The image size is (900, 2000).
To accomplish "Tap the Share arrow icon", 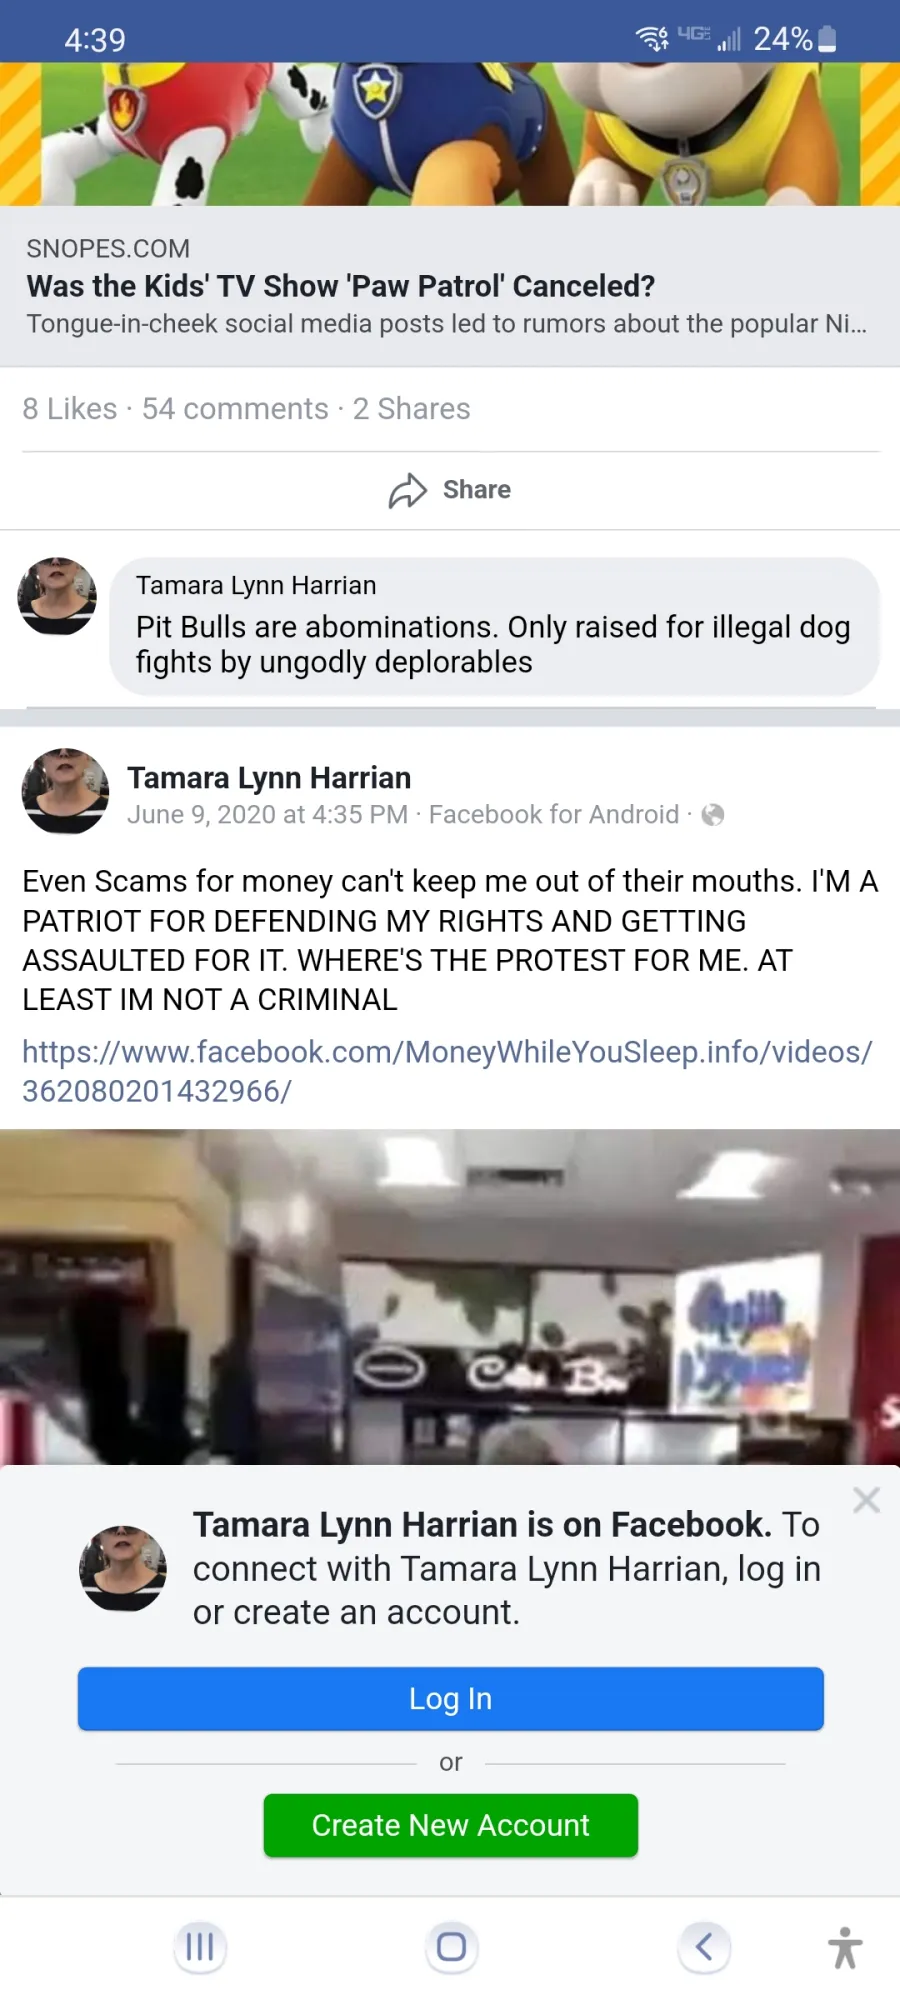I will [408, 490].
